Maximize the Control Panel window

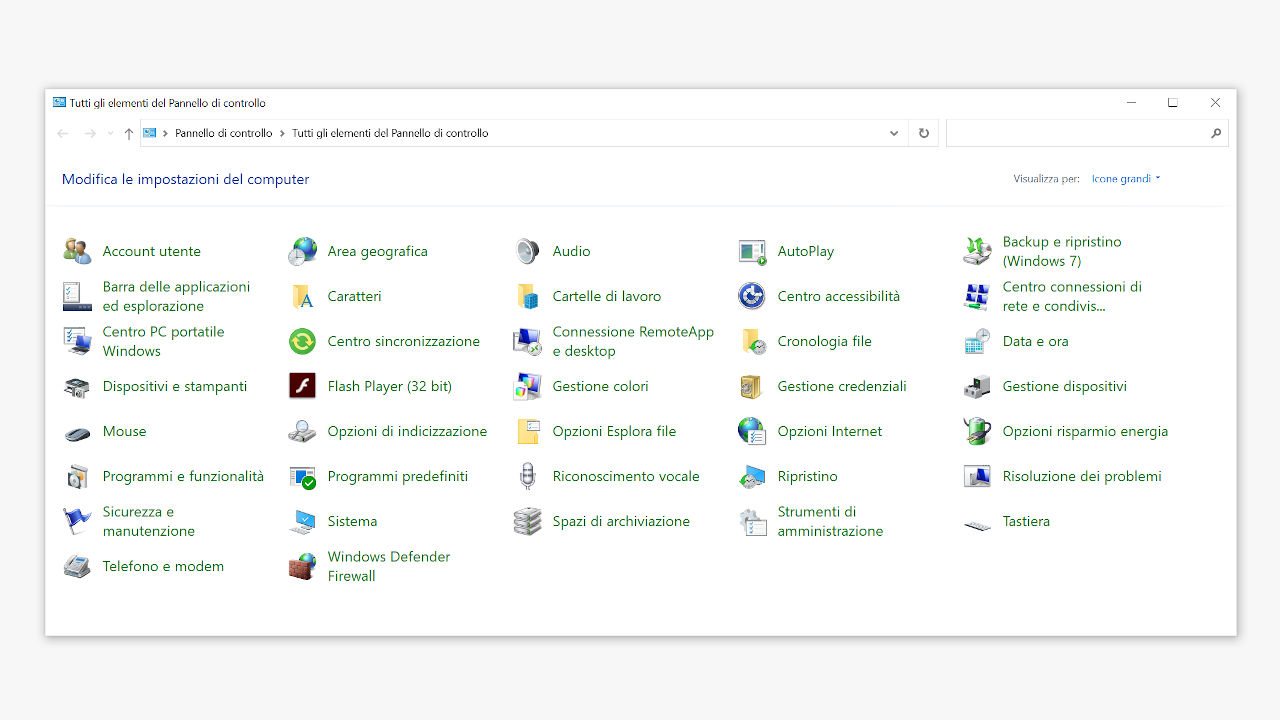tap(1173, 103)
